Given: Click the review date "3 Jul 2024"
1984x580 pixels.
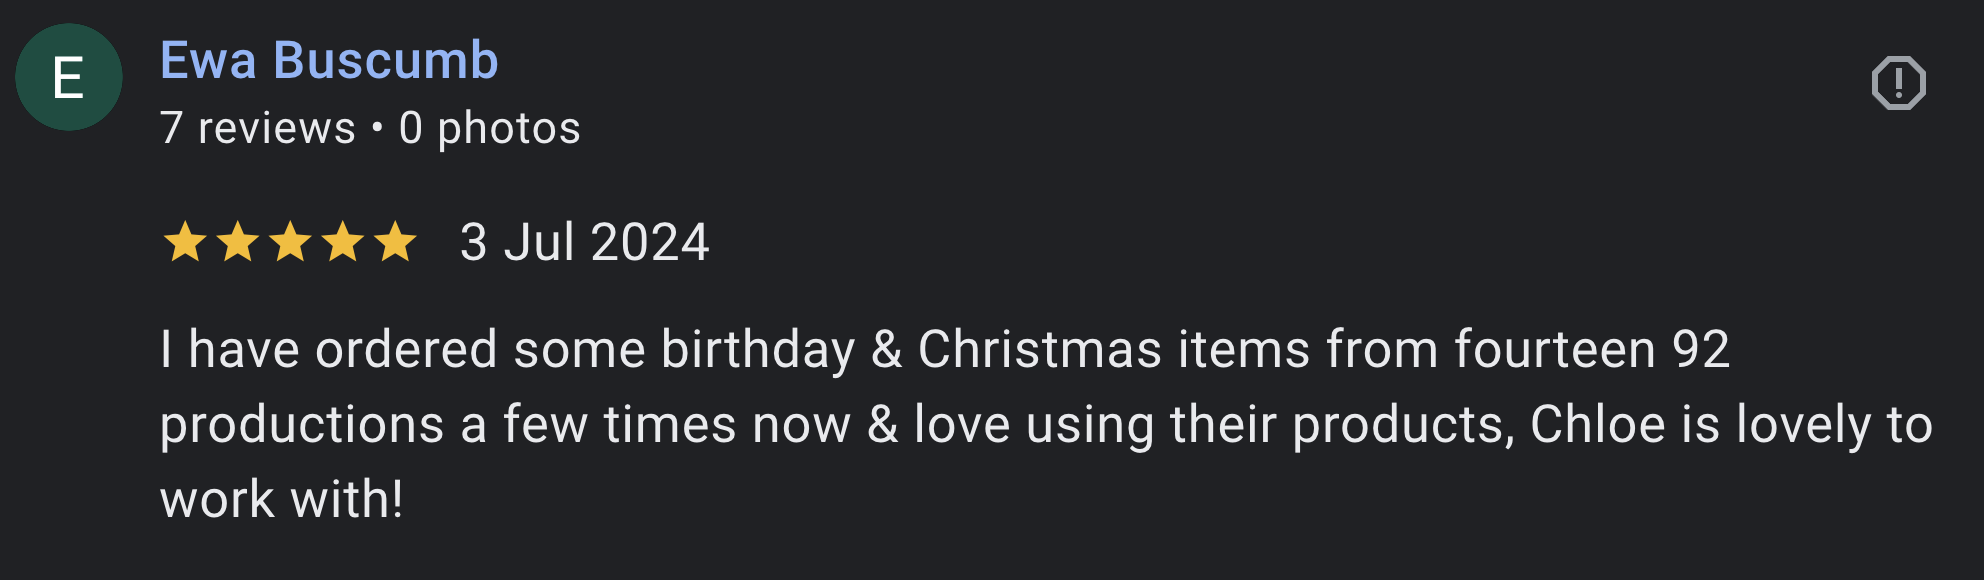Looking at the screenshot, I should click(x=584, y=243).
